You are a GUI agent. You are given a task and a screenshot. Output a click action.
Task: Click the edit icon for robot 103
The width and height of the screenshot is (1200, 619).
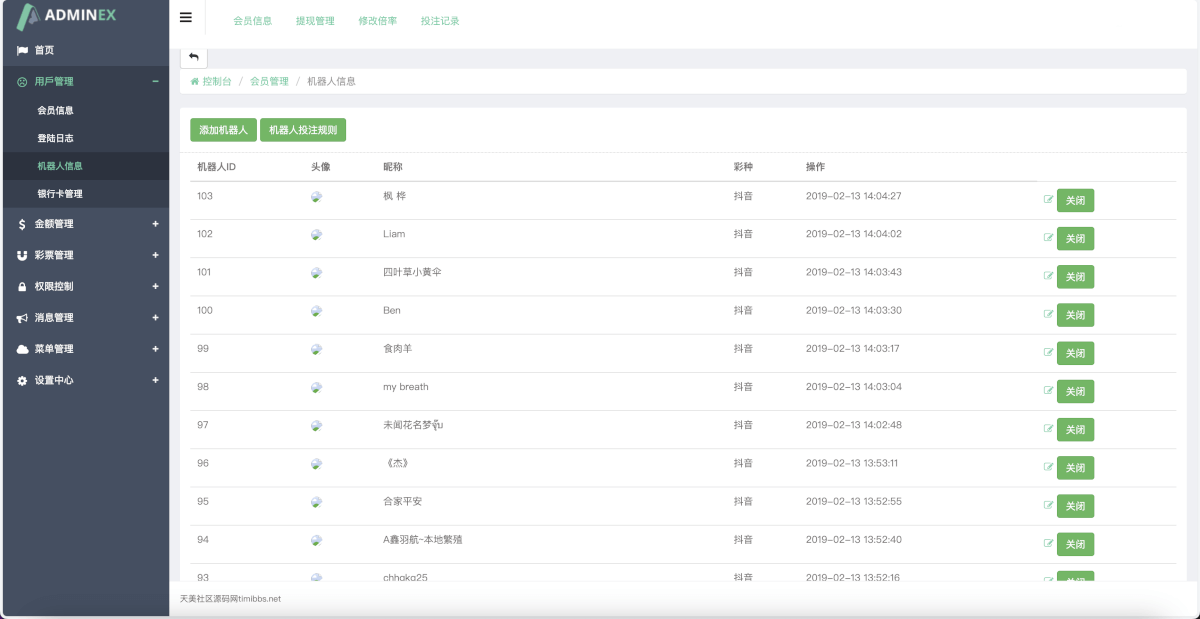point(1048,200)
